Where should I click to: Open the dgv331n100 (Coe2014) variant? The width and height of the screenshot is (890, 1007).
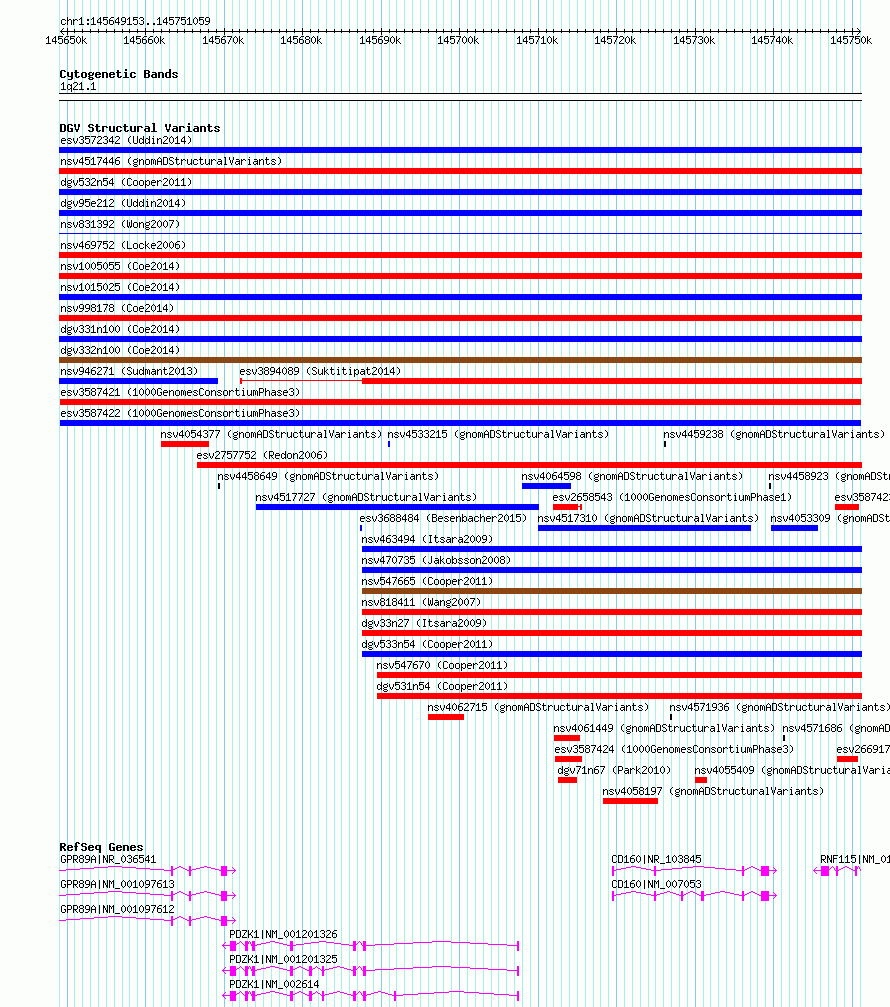click(120, 329)
